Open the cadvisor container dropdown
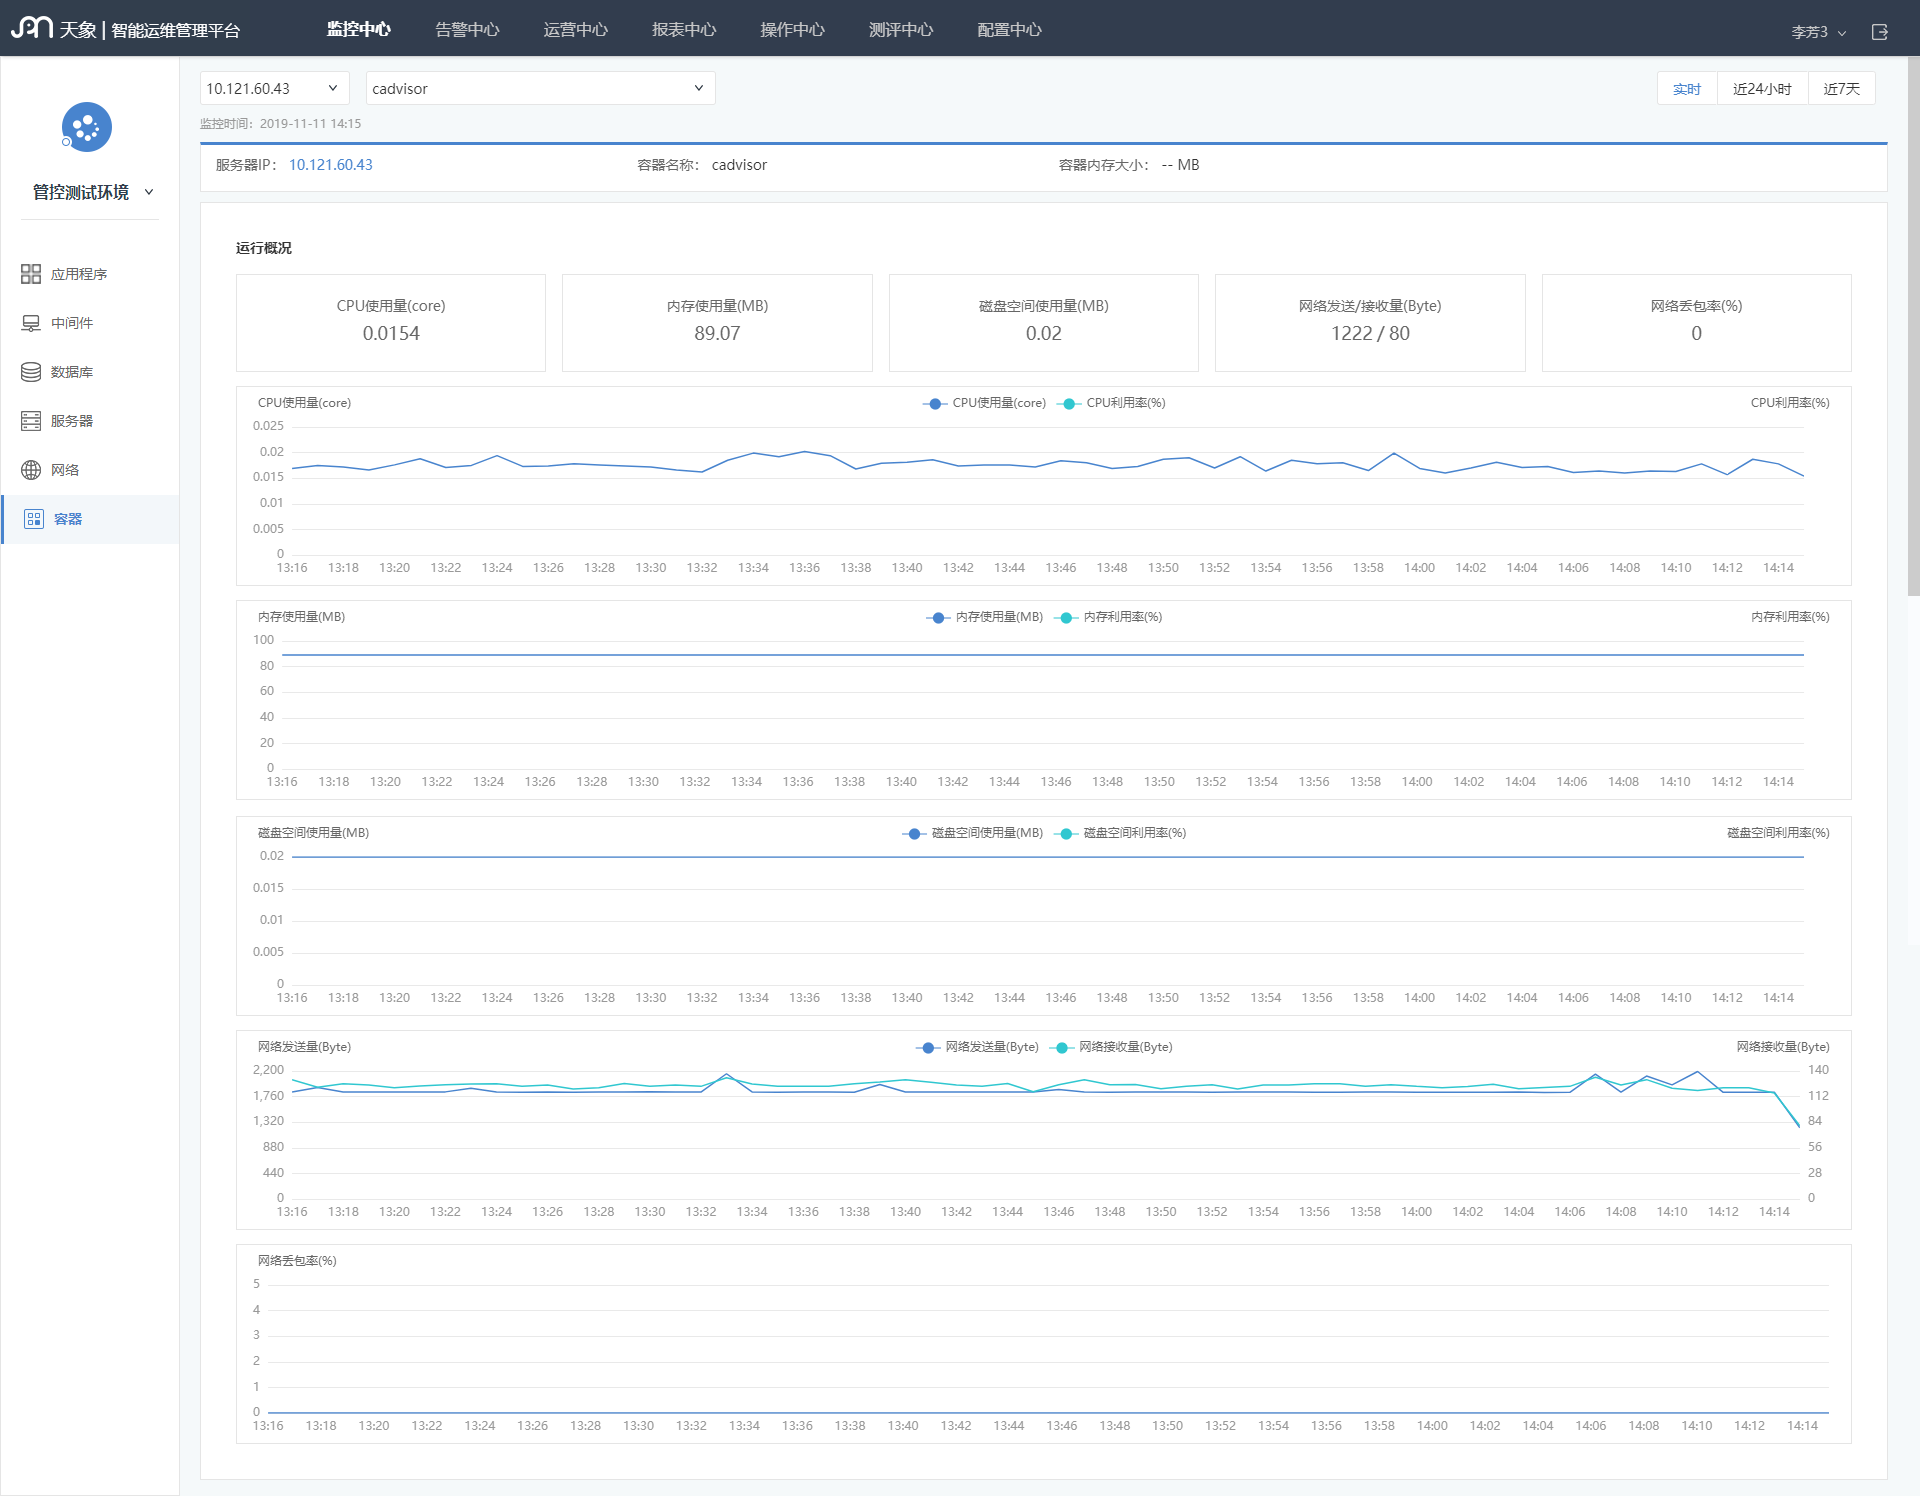This screenshot has width=1920, height=1496. [540, 88]
